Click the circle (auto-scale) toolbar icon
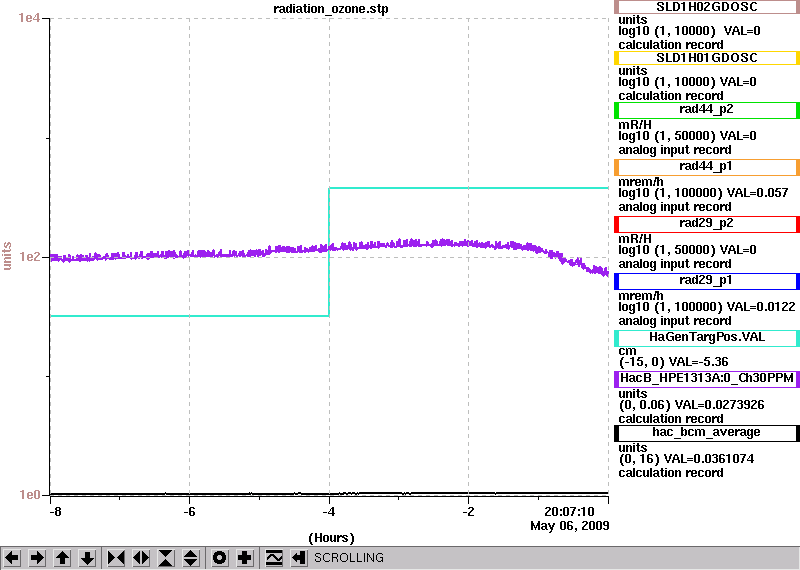This screenshot has width=800, height=570. pyautogui.click(x=220, y=558)
